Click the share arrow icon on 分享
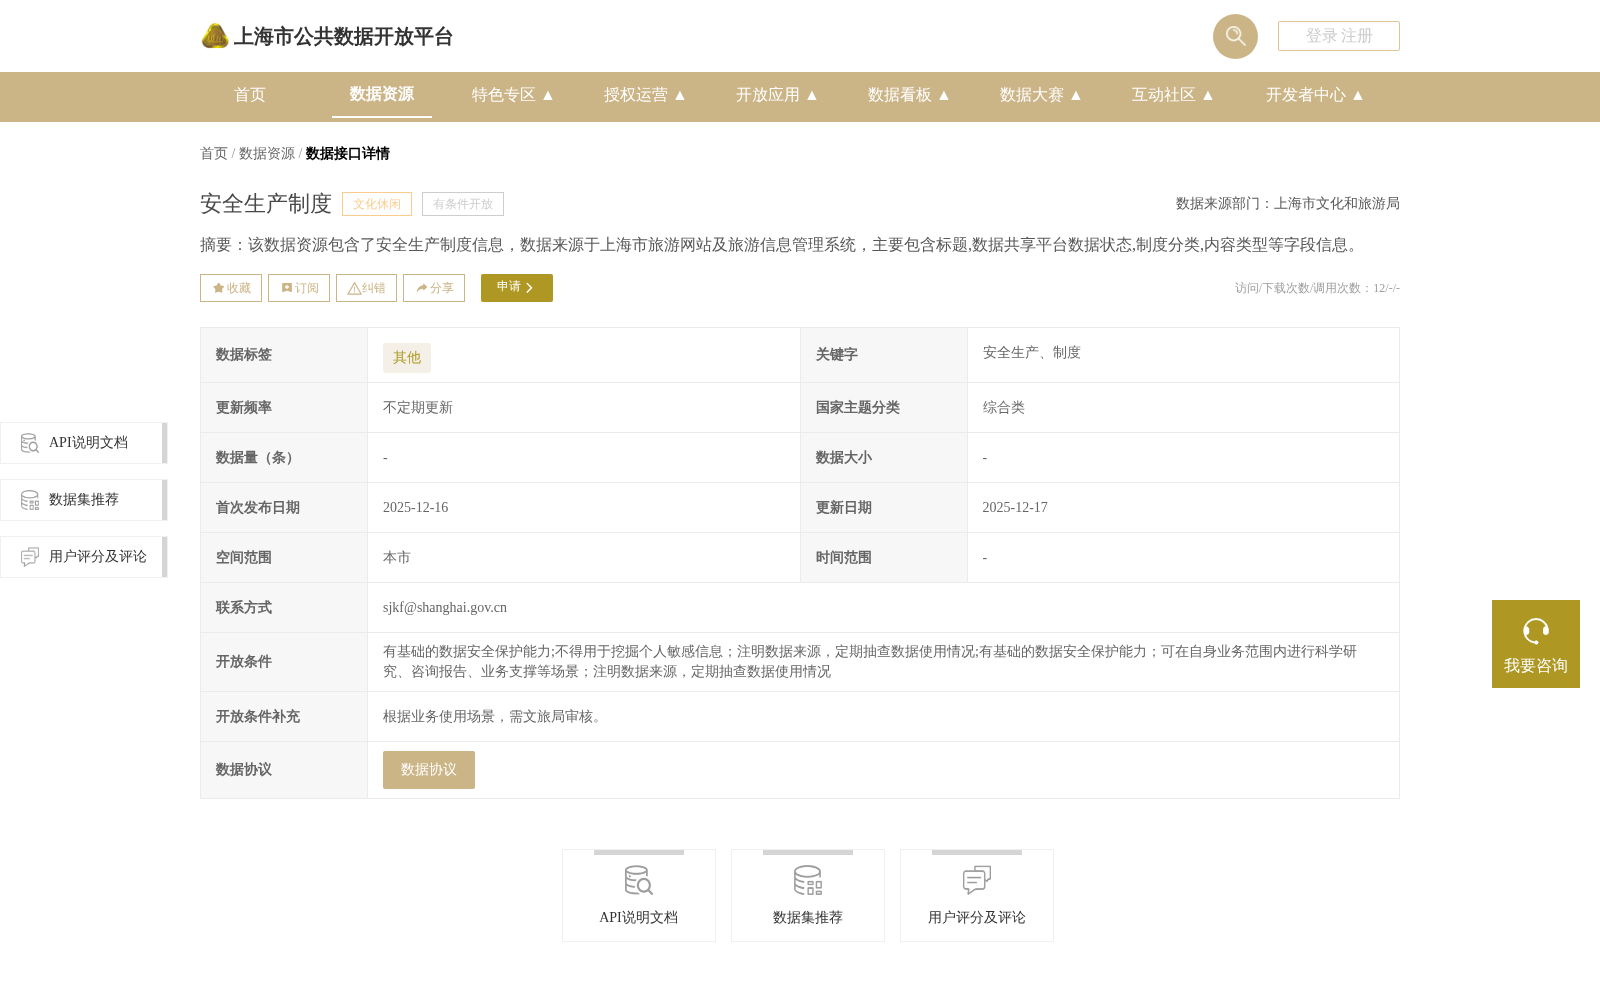The width and height of the screenshot is (1600, 1000). pyautogui.click(x=422, y=288)
